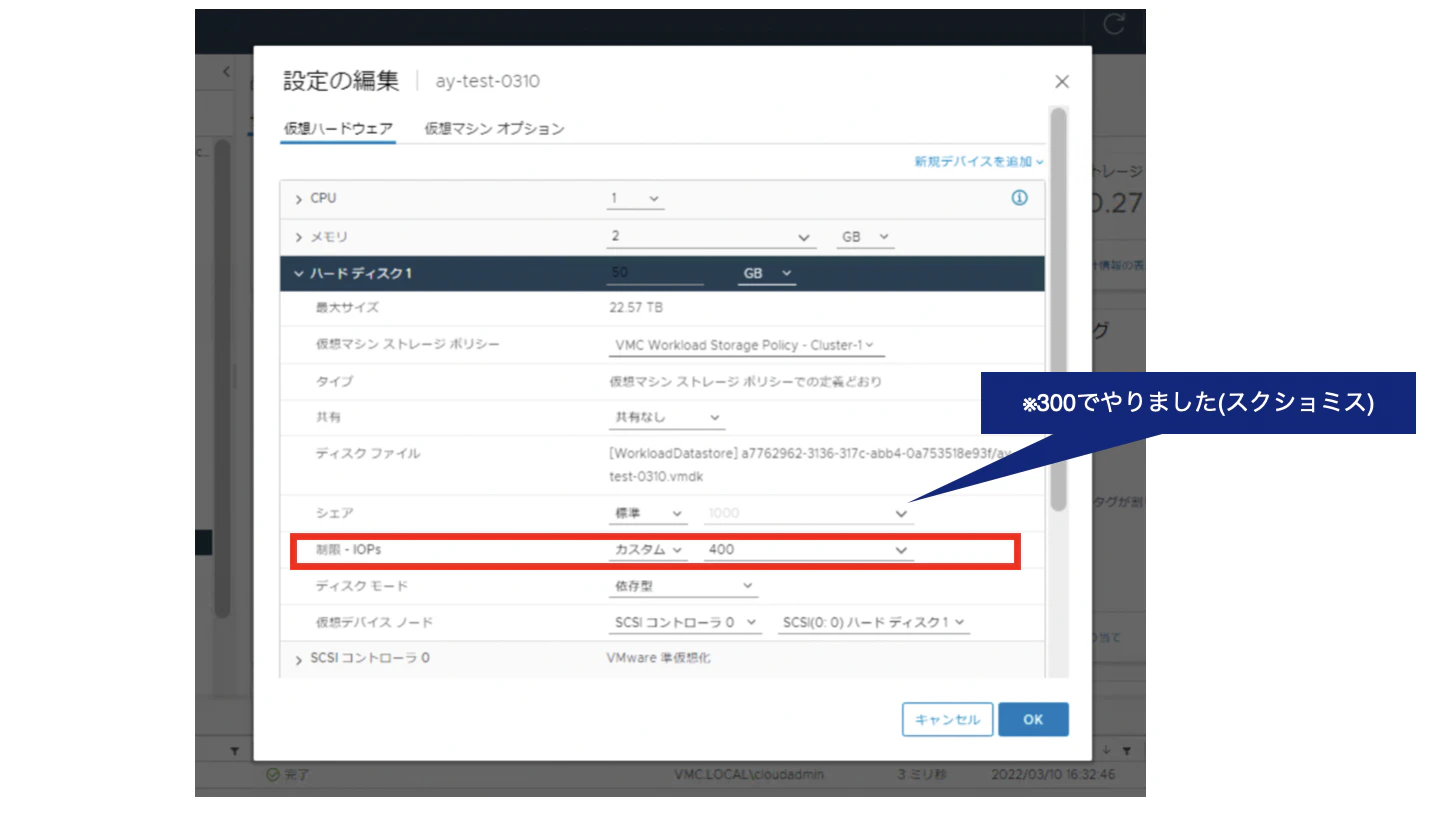Select the 仮想ハードウェア tab
This screenshot has height=816, width=1442.
click(337, 128)
